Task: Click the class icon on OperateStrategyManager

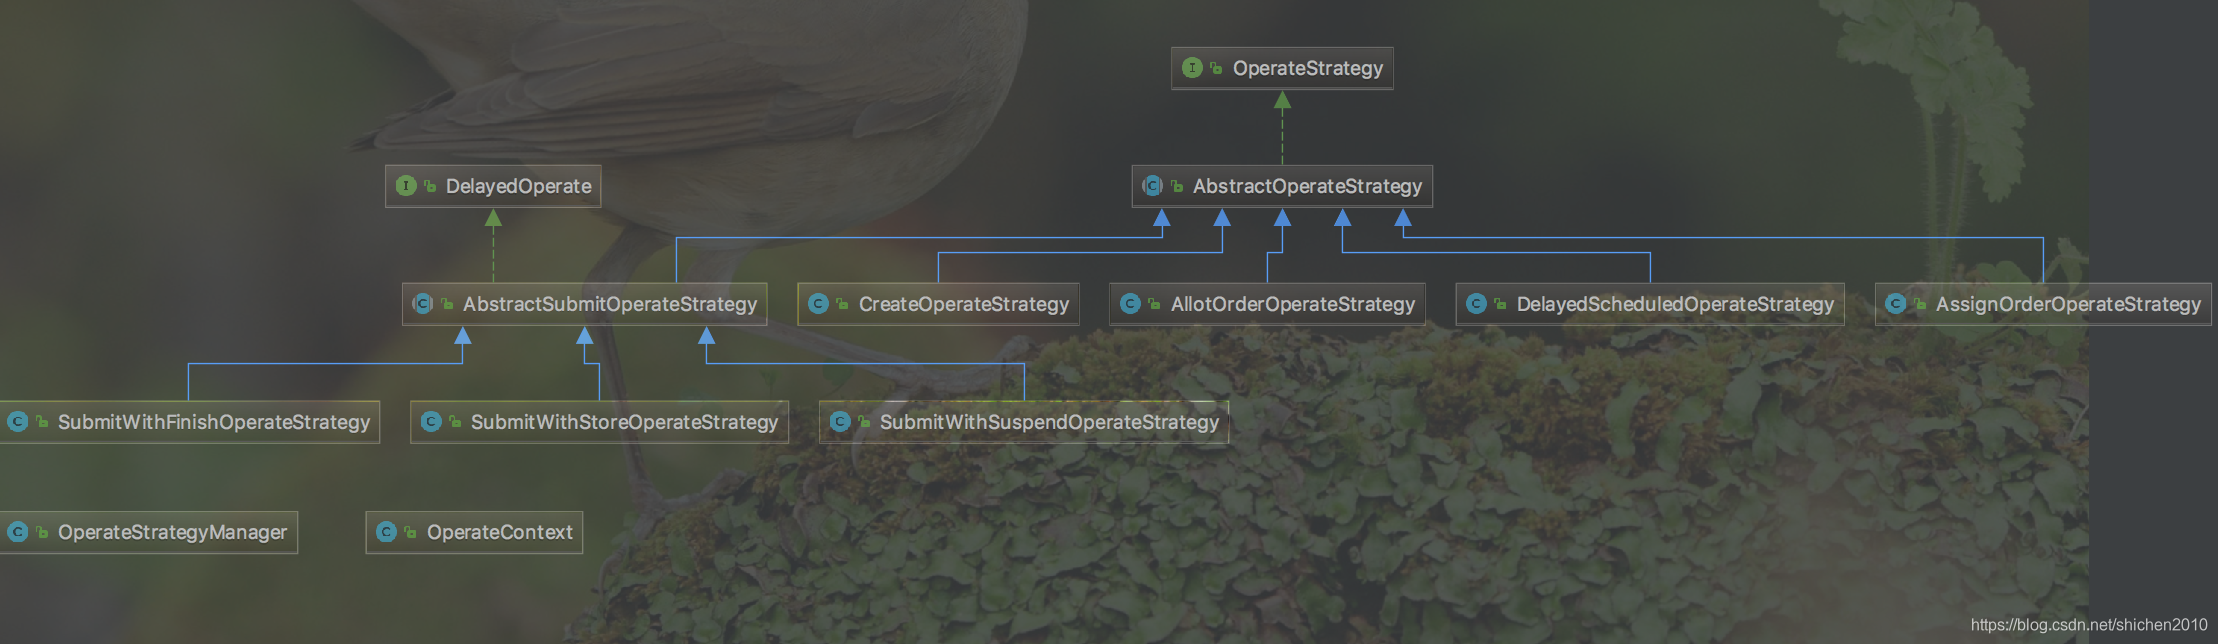Action: (x=17, y=532)
